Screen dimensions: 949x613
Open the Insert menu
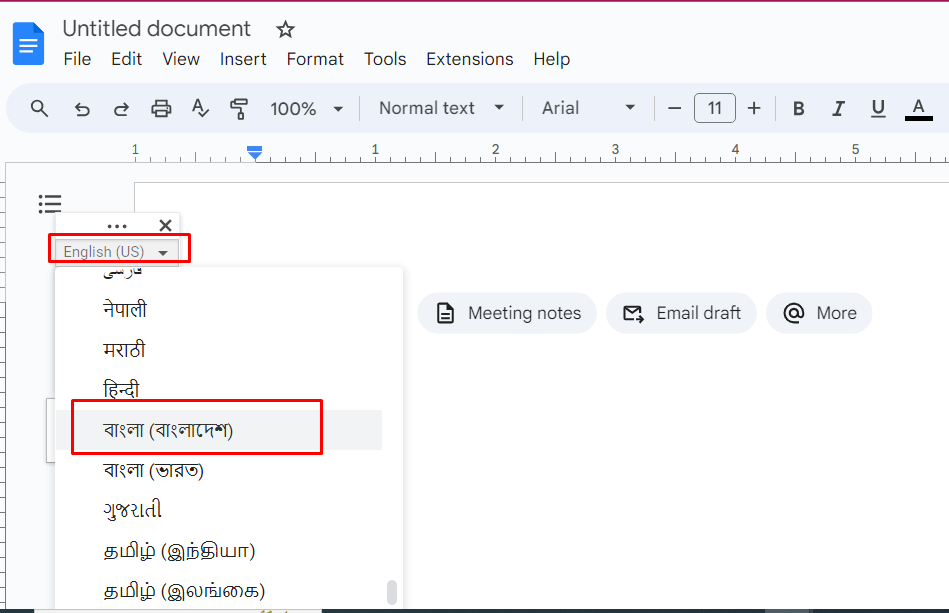point(243,59)
